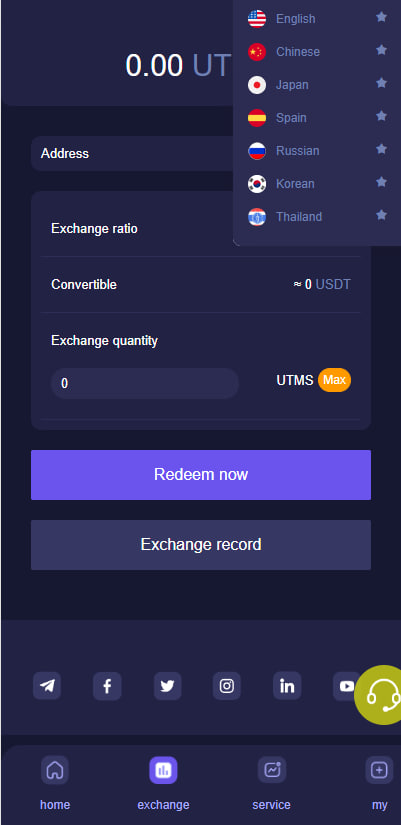The image size is (401, 825).
Task: Open the Telegram social link icon
Action: point(47,686)
